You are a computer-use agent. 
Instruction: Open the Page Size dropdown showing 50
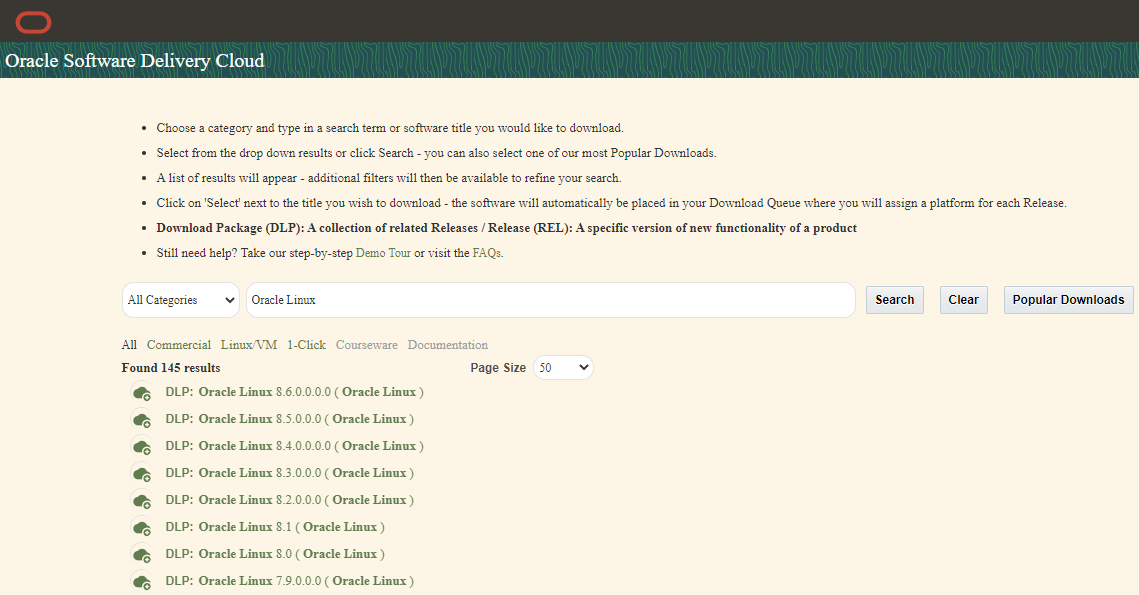(563, 367)
